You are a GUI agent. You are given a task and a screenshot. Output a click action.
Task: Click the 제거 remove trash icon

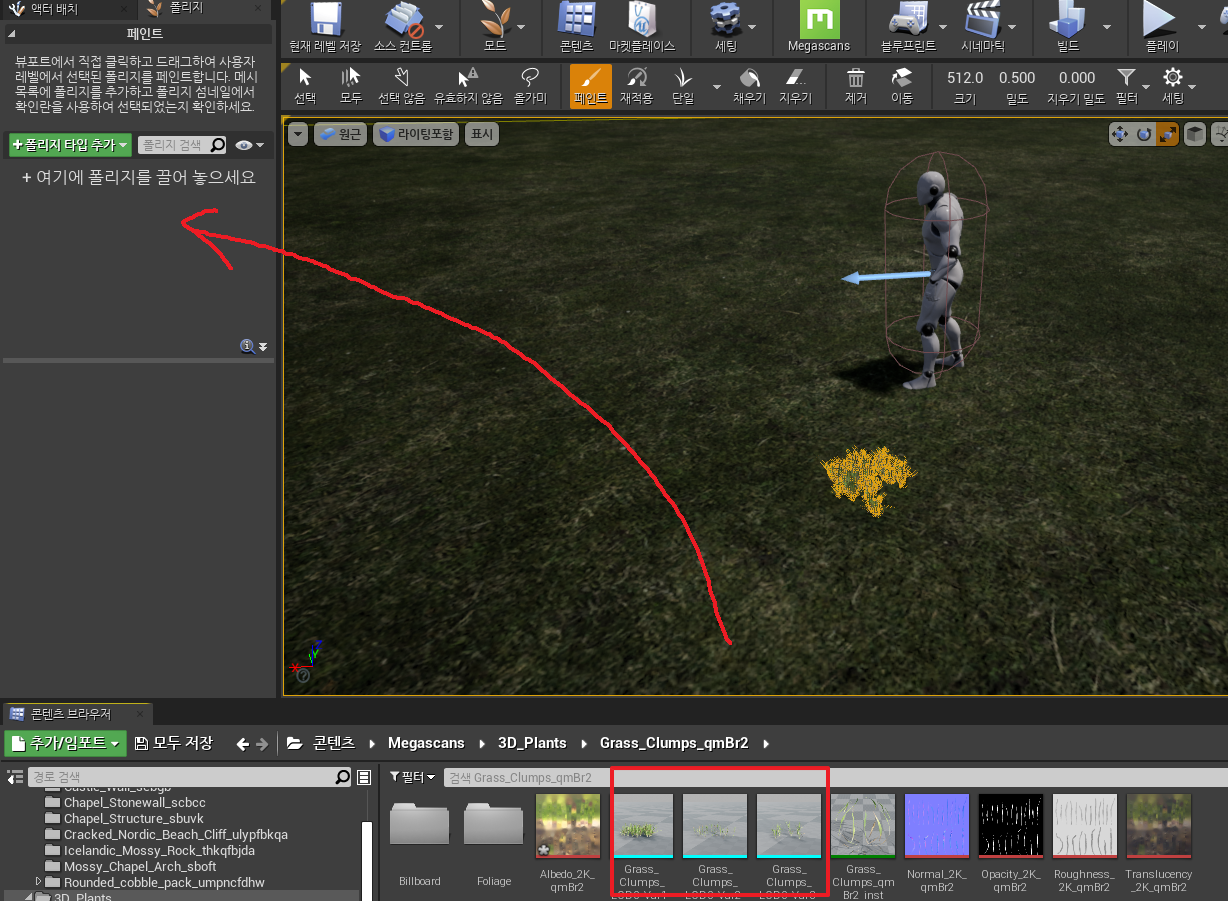click(x=856, y=86)
